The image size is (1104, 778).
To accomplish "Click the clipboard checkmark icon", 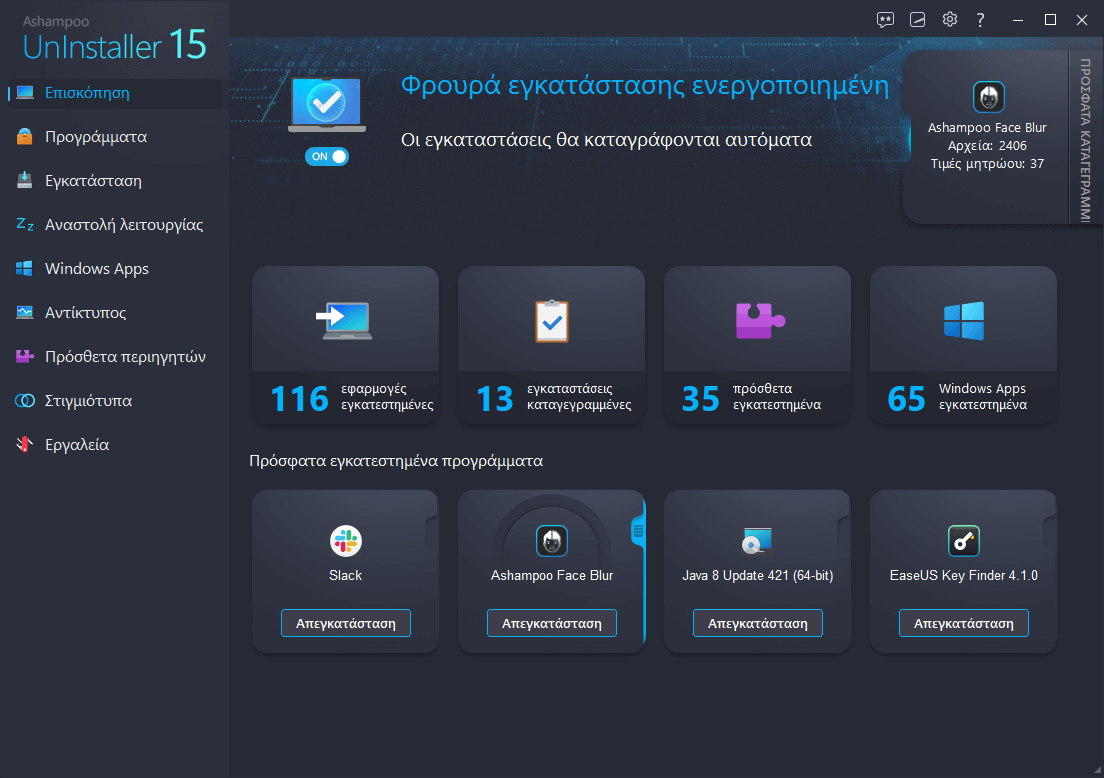I will click(551, 321).
